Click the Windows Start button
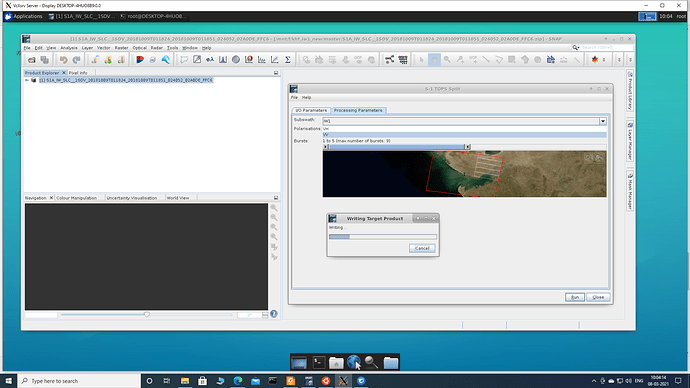690x388 pixels. (9, 381)
